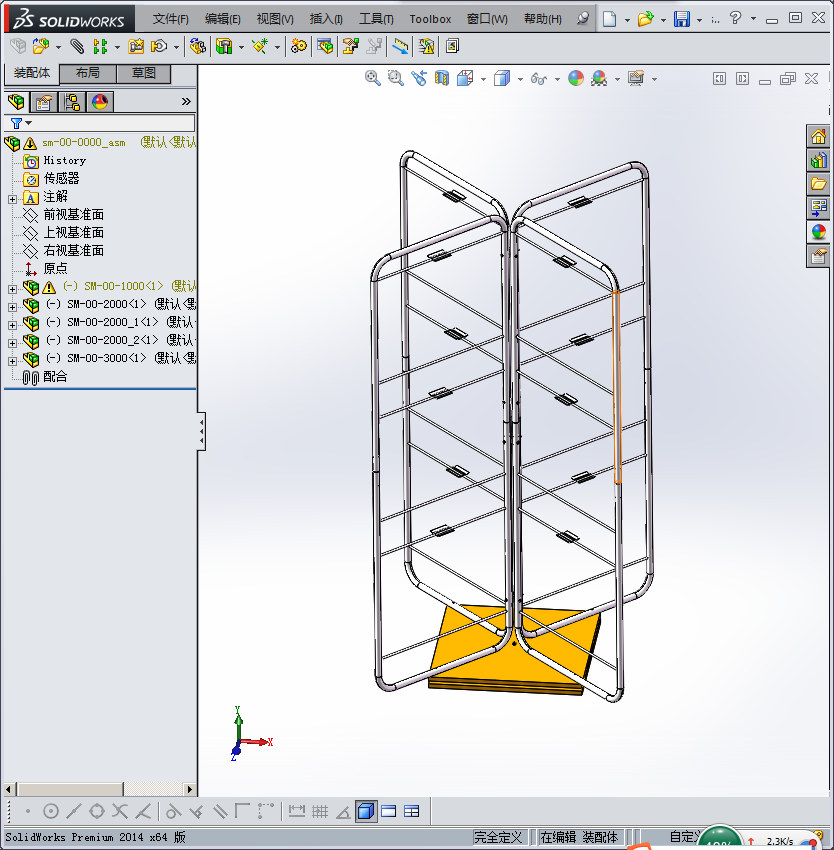Toggle Hide/Show Items glasses icon
Image resolution: width=834 pixels, height=850 pixels.
[539, 79]
